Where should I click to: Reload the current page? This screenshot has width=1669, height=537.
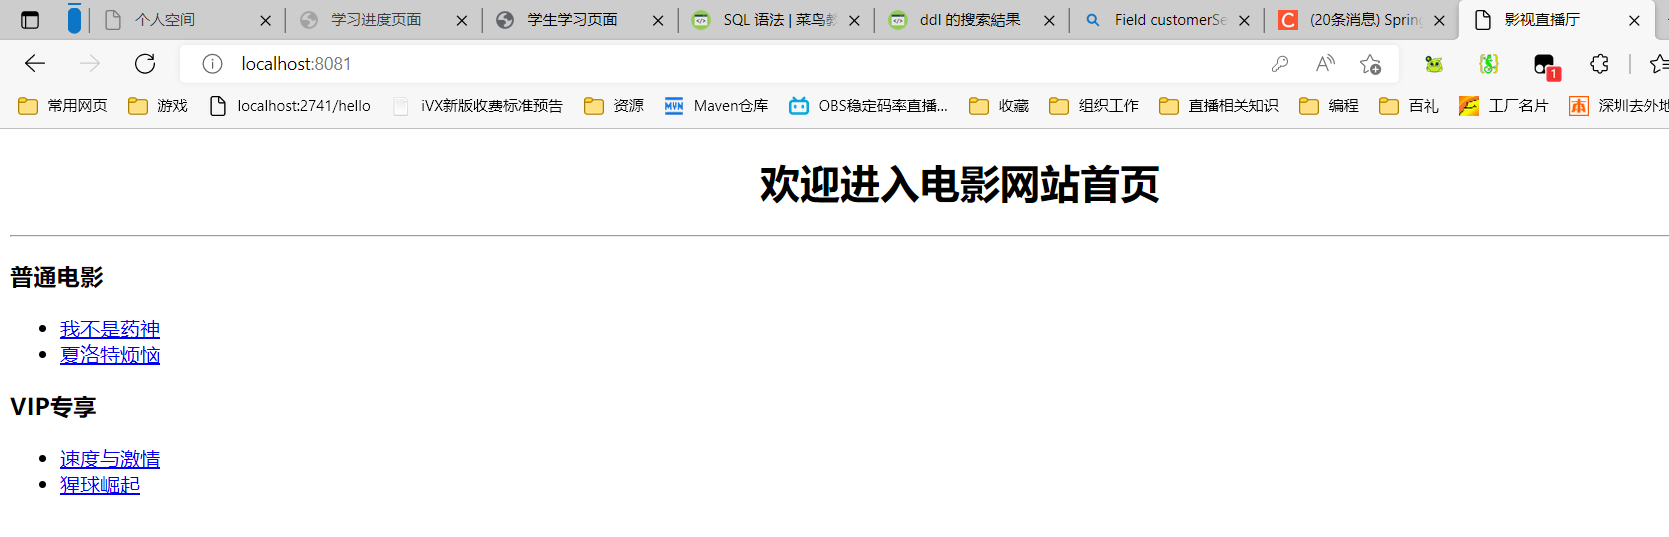(x=145, y=64)
